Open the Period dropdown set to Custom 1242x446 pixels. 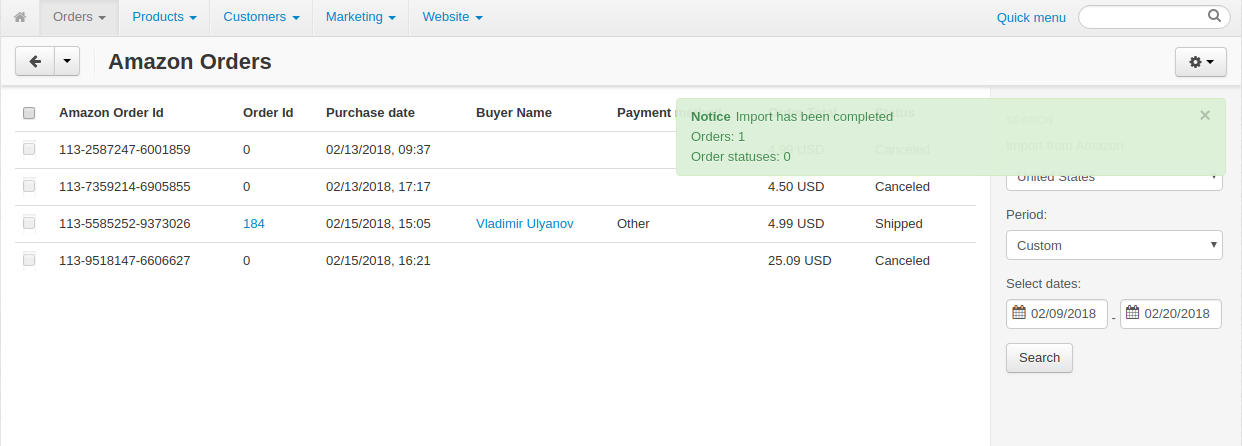(x=1114, y=245)
